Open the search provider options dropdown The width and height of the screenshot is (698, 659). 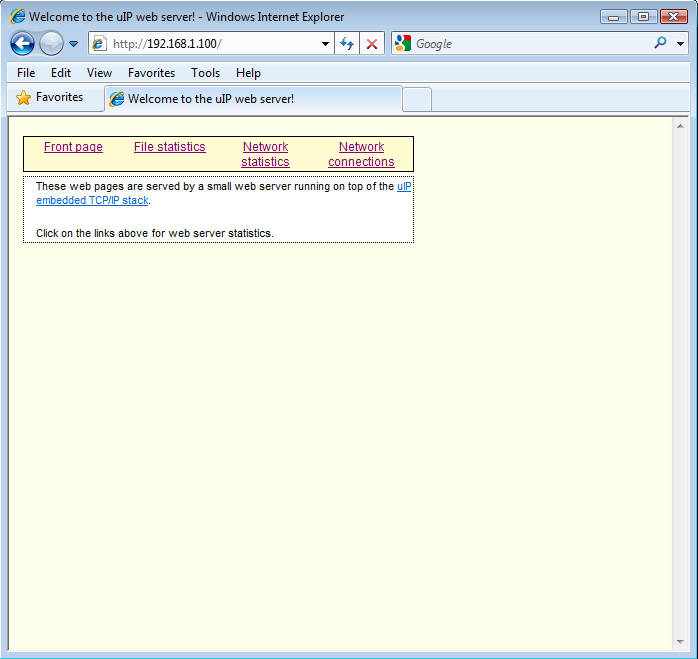click(x=681, y=44)
